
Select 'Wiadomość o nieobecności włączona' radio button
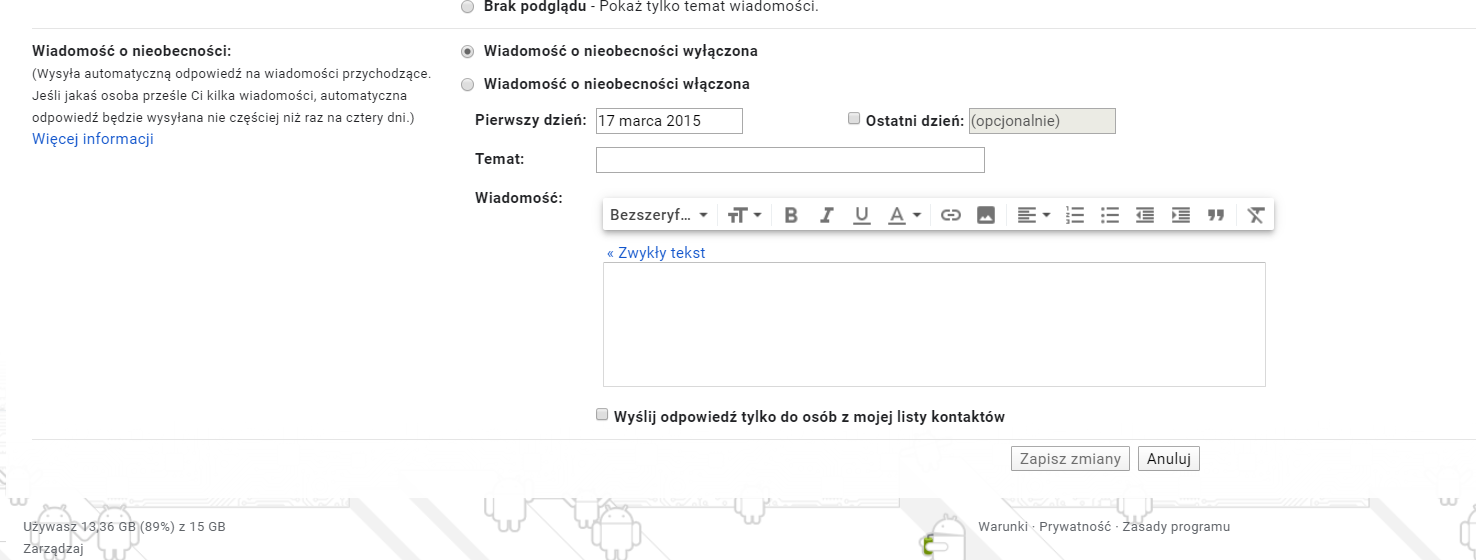pos(467,85)
